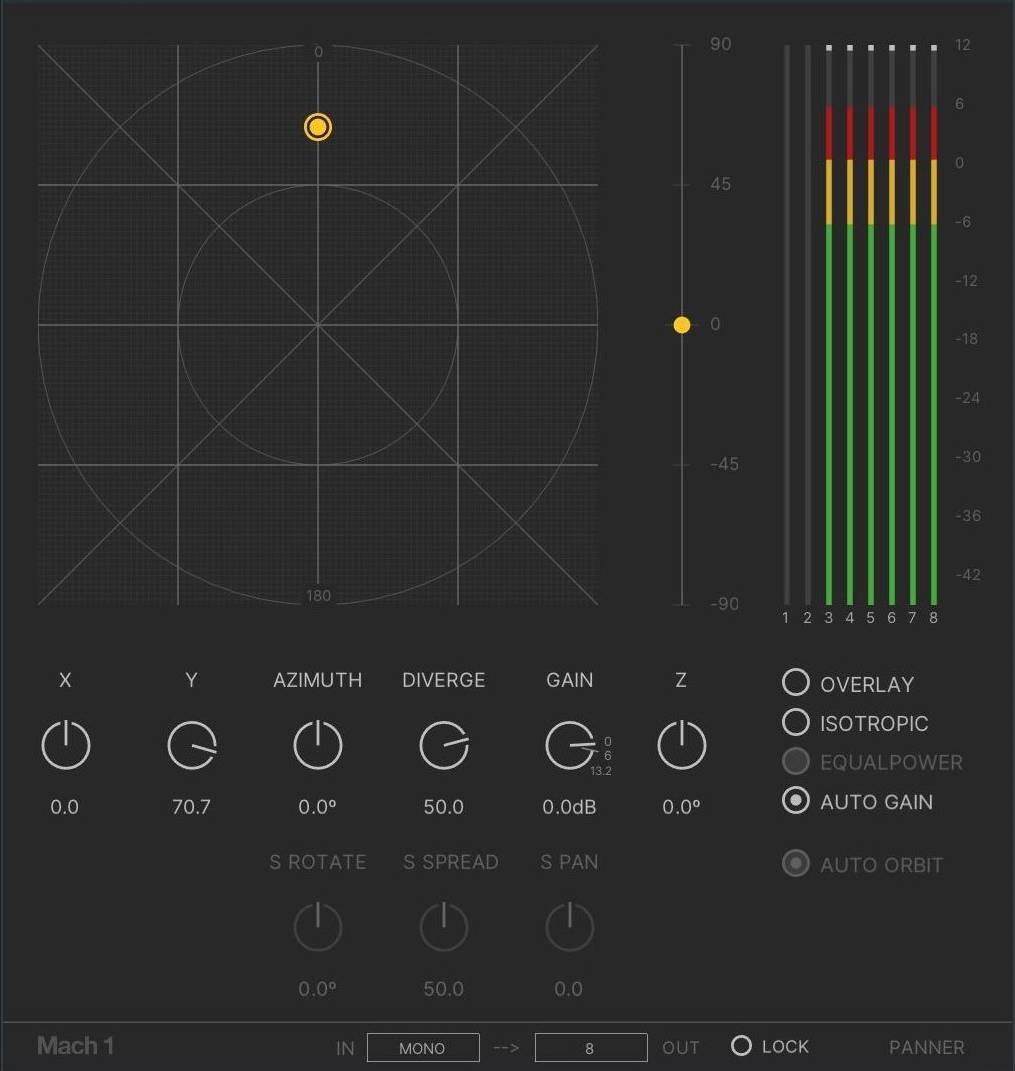Click the X position knob
The image size is (1015, 1071).
(66, 745)
